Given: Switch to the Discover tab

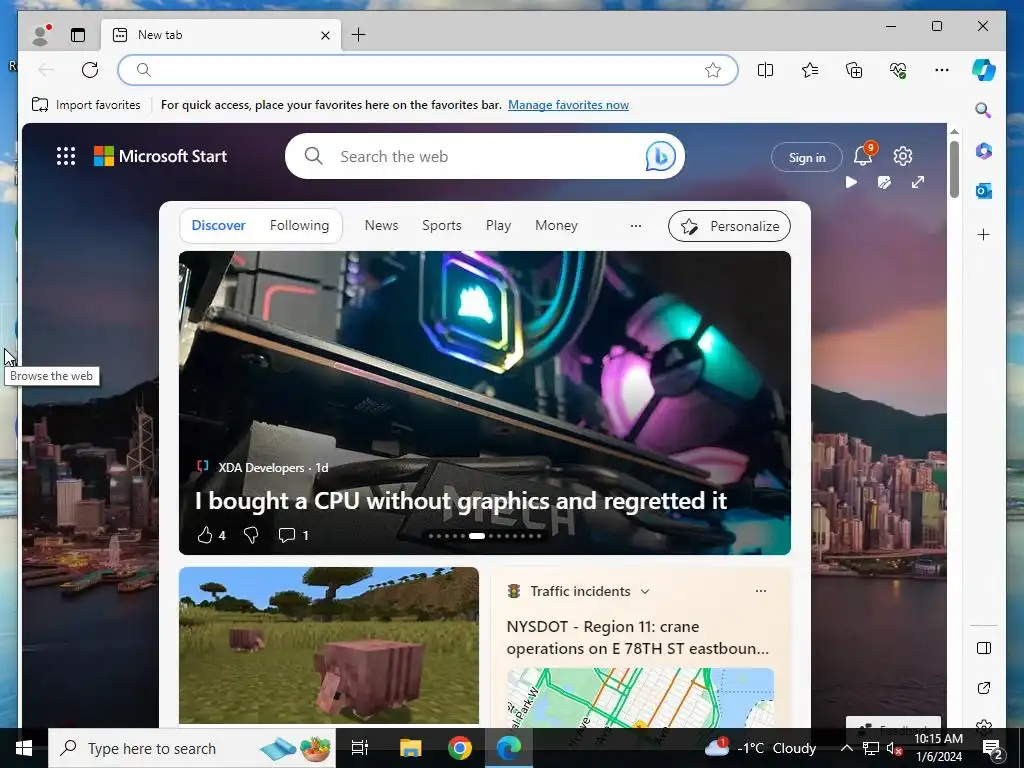Looking at the screenshot, I should 218,225.
